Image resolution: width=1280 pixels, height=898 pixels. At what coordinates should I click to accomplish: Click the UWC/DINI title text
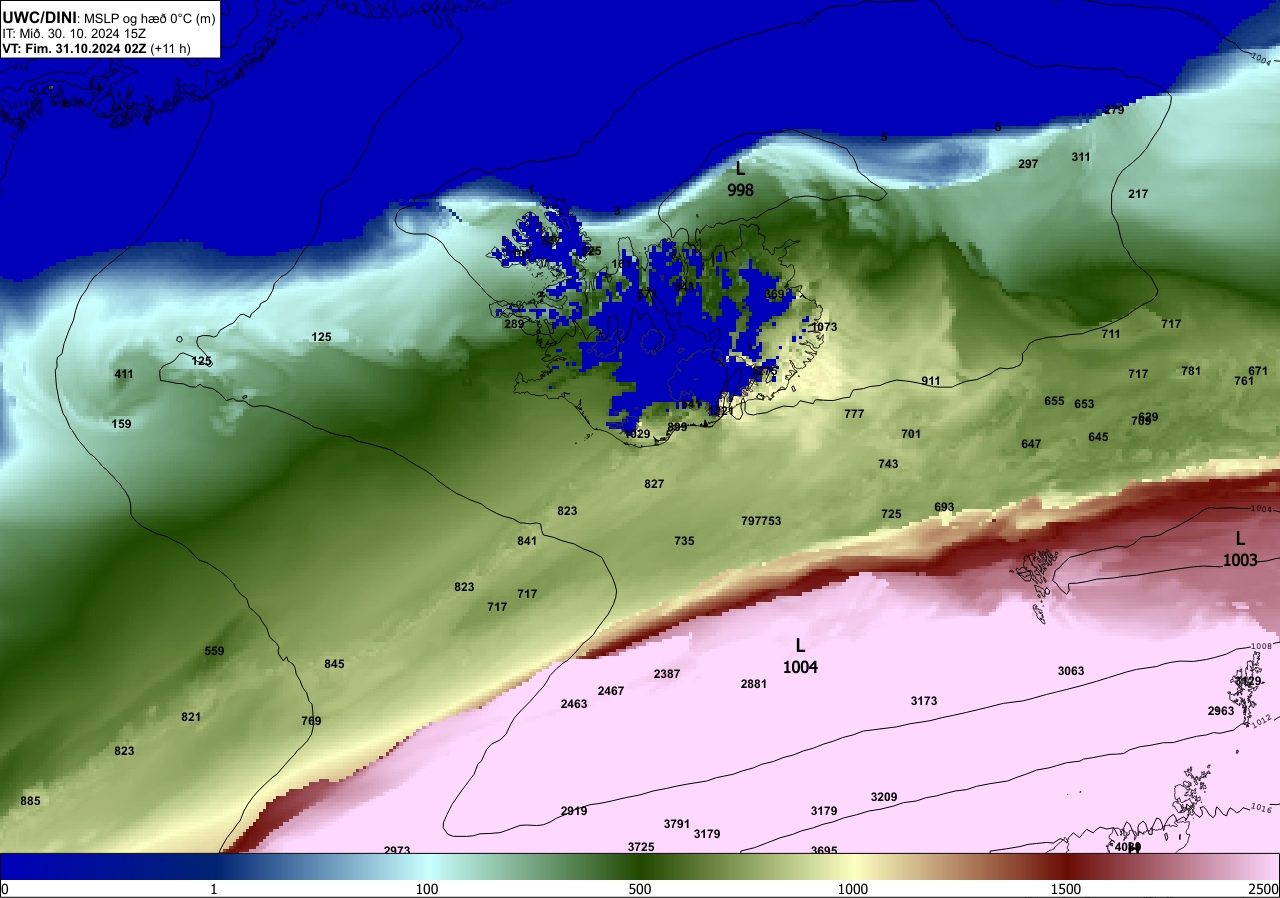tap(39, 17)
